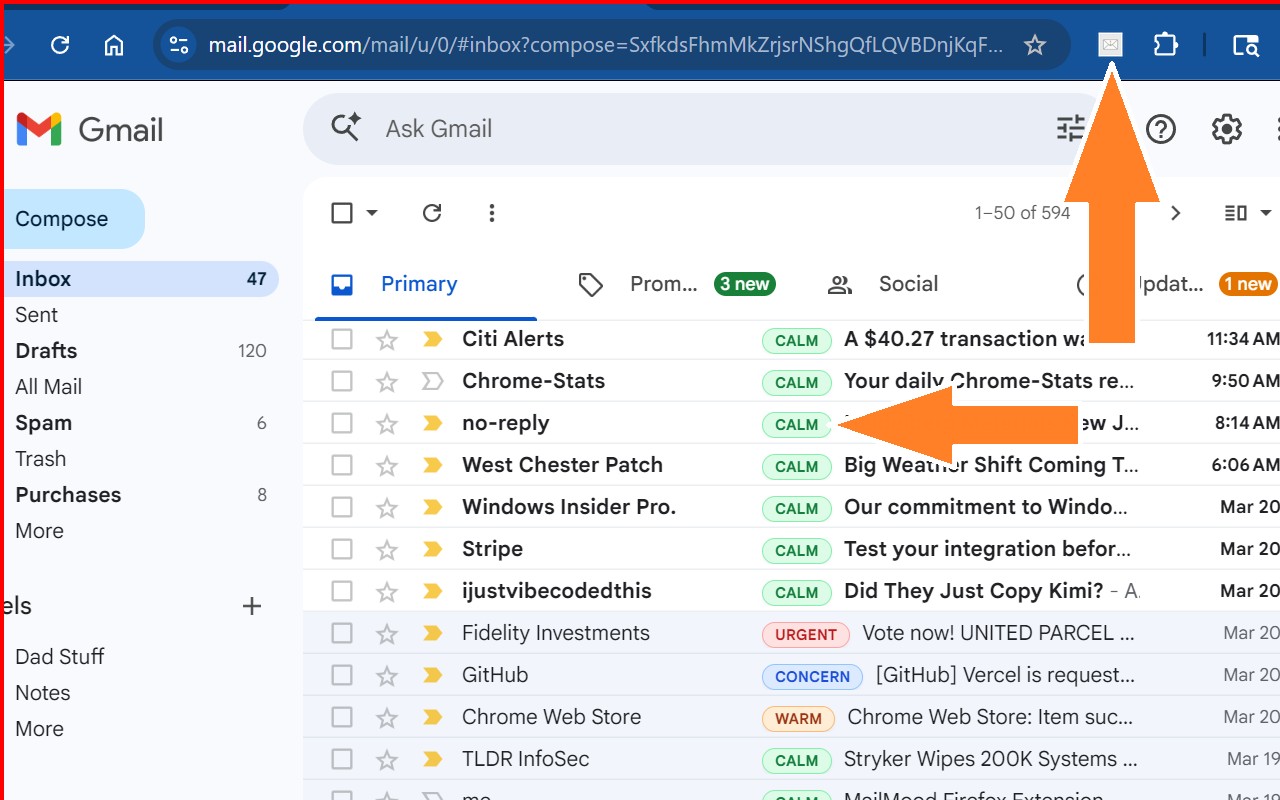Refresh the inbox message list
This screenshot has width=1280, height=800.
(x=432, y=213)
